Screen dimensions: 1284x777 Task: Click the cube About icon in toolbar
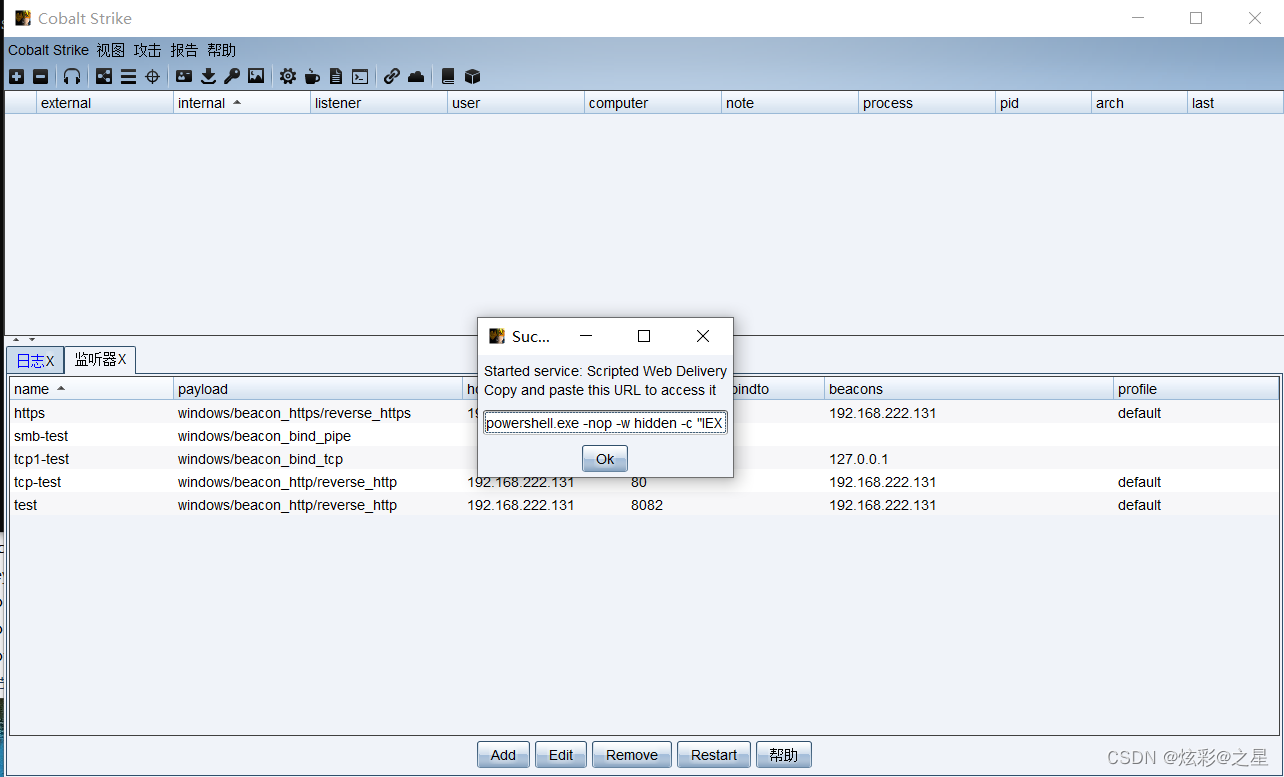point(473,76)
